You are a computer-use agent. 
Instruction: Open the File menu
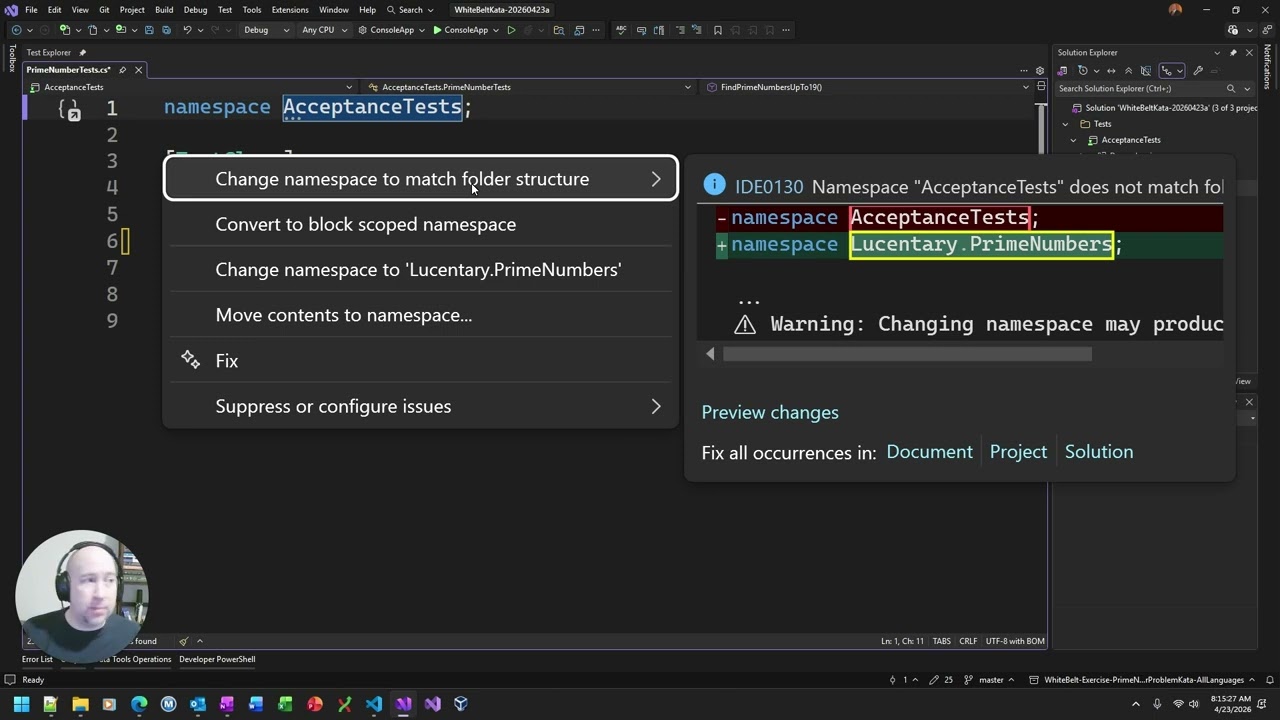pos(32,10)
